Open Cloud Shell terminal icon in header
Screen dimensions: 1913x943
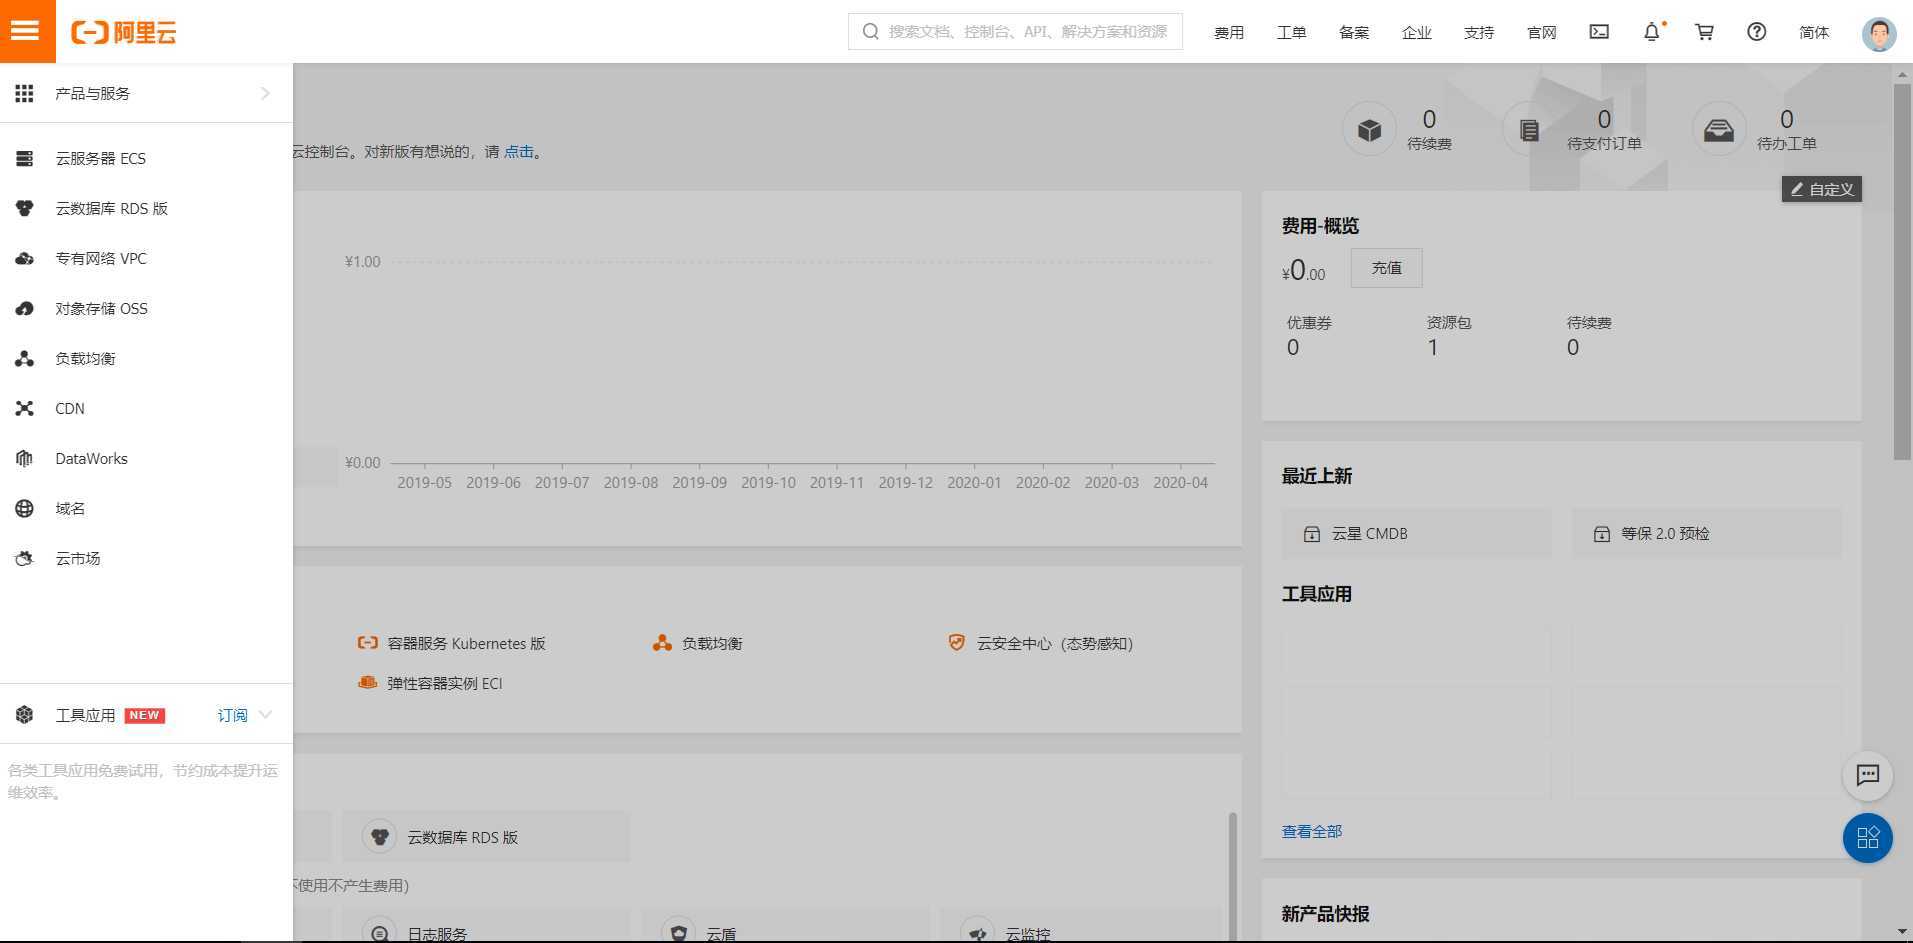tap(1599, 32)
